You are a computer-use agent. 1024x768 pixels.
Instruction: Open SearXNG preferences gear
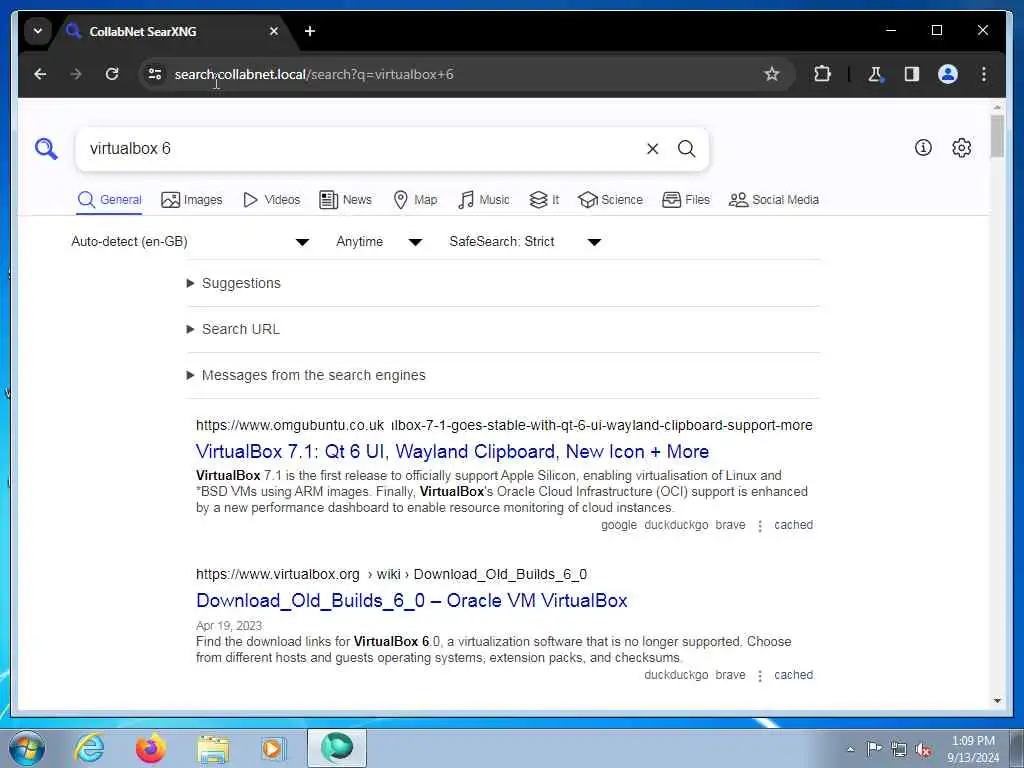pyautogui.click(x=961, y=148)
